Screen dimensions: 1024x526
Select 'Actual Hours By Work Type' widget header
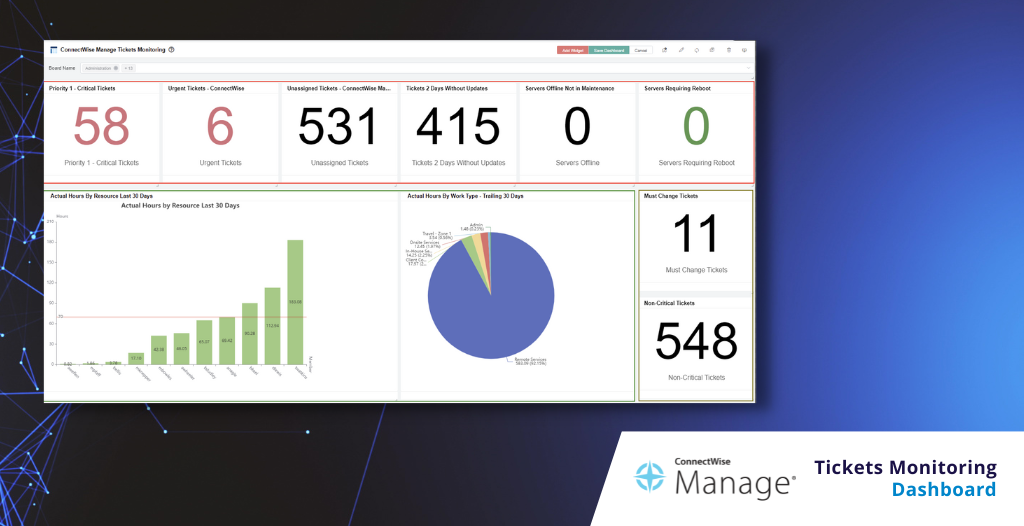(x=465, y=195)
